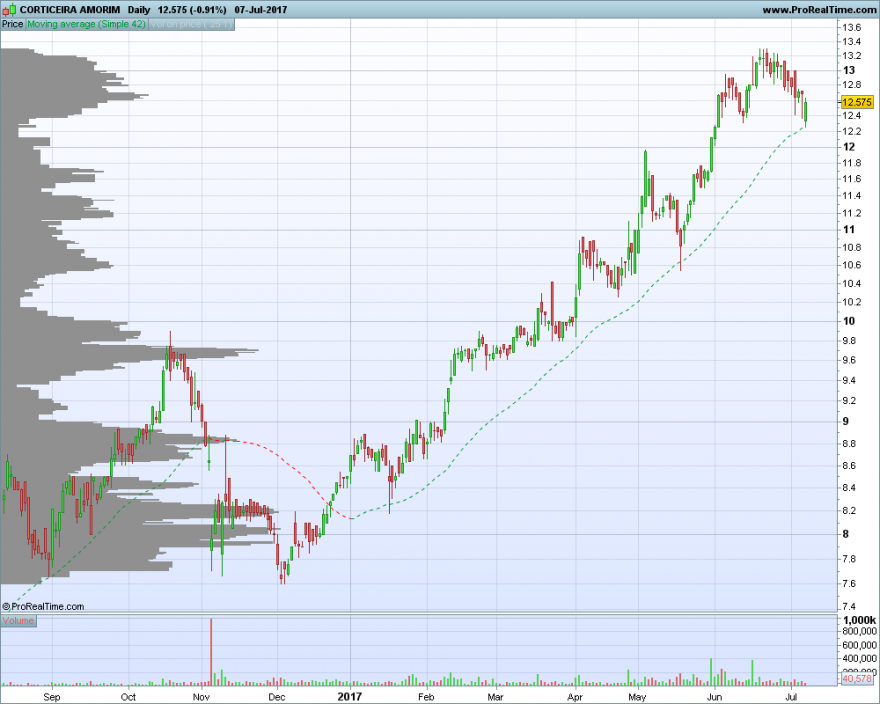Click the 1,000k volume axis label

[860, 620]
